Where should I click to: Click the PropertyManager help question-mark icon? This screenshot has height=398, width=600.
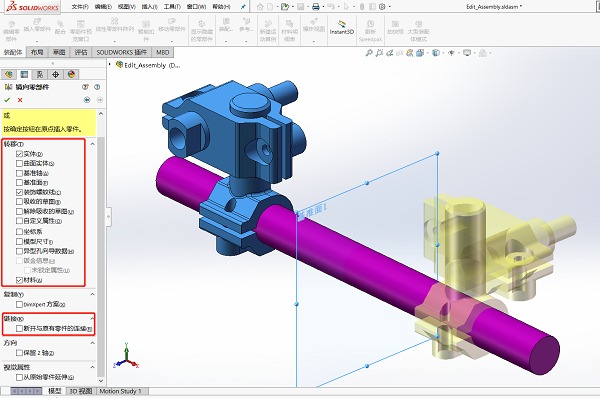97,87
